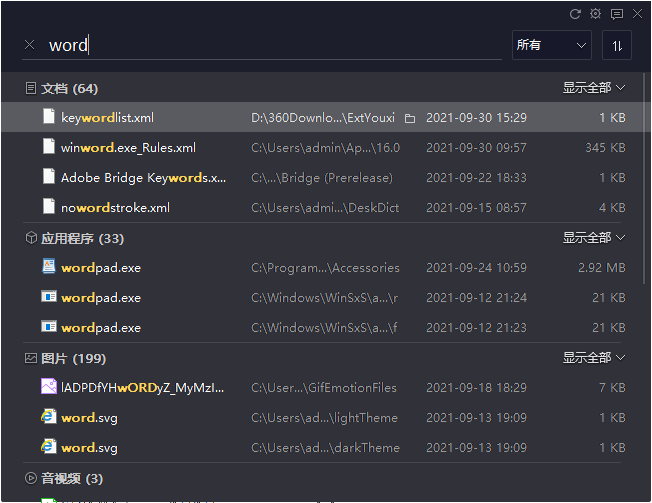
Task: Click path C:\...\Bridge (Prerelease)
Action: 322,178
